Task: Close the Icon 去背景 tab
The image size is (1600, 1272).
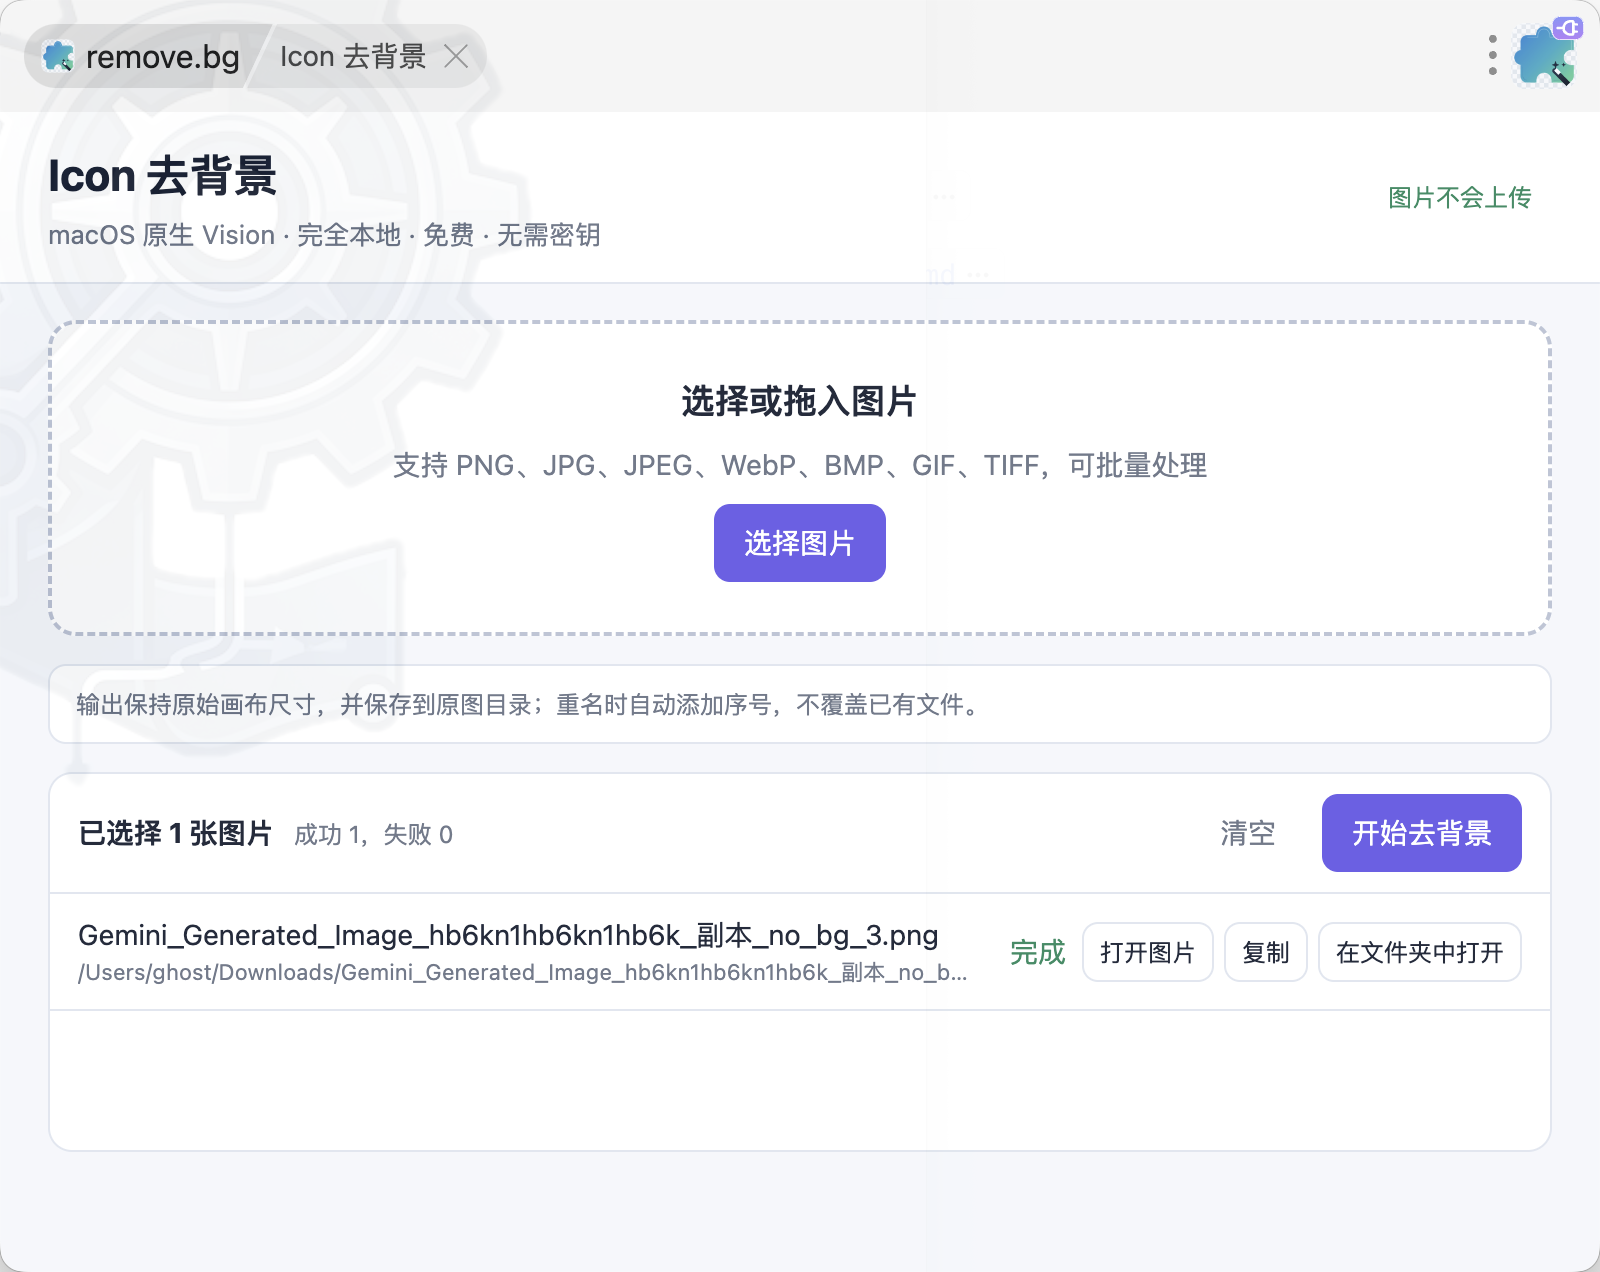Action: tap(456, 56)
